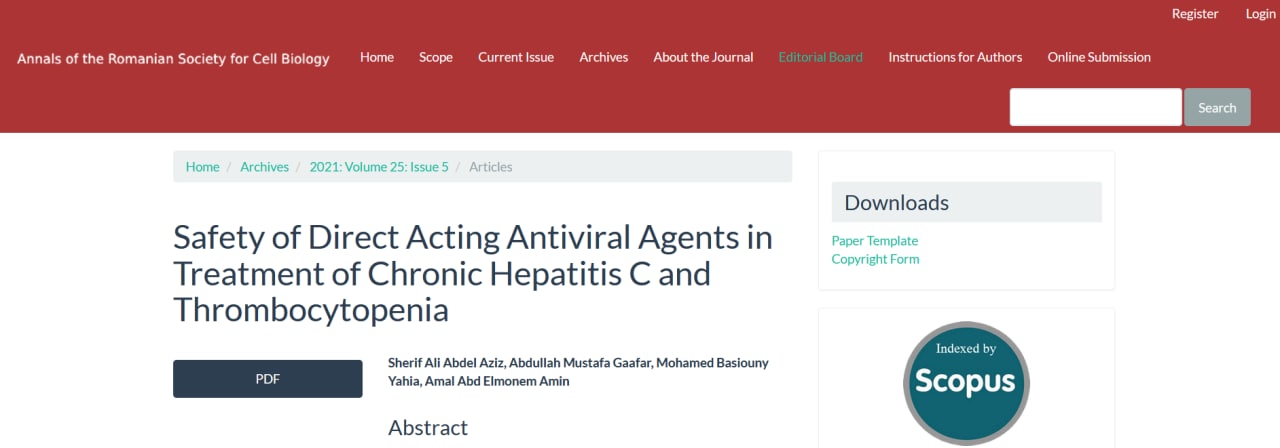The width and height of the screenshot is (1280, 448).
Task: Download the article PDF
Action: pos(268,379)
